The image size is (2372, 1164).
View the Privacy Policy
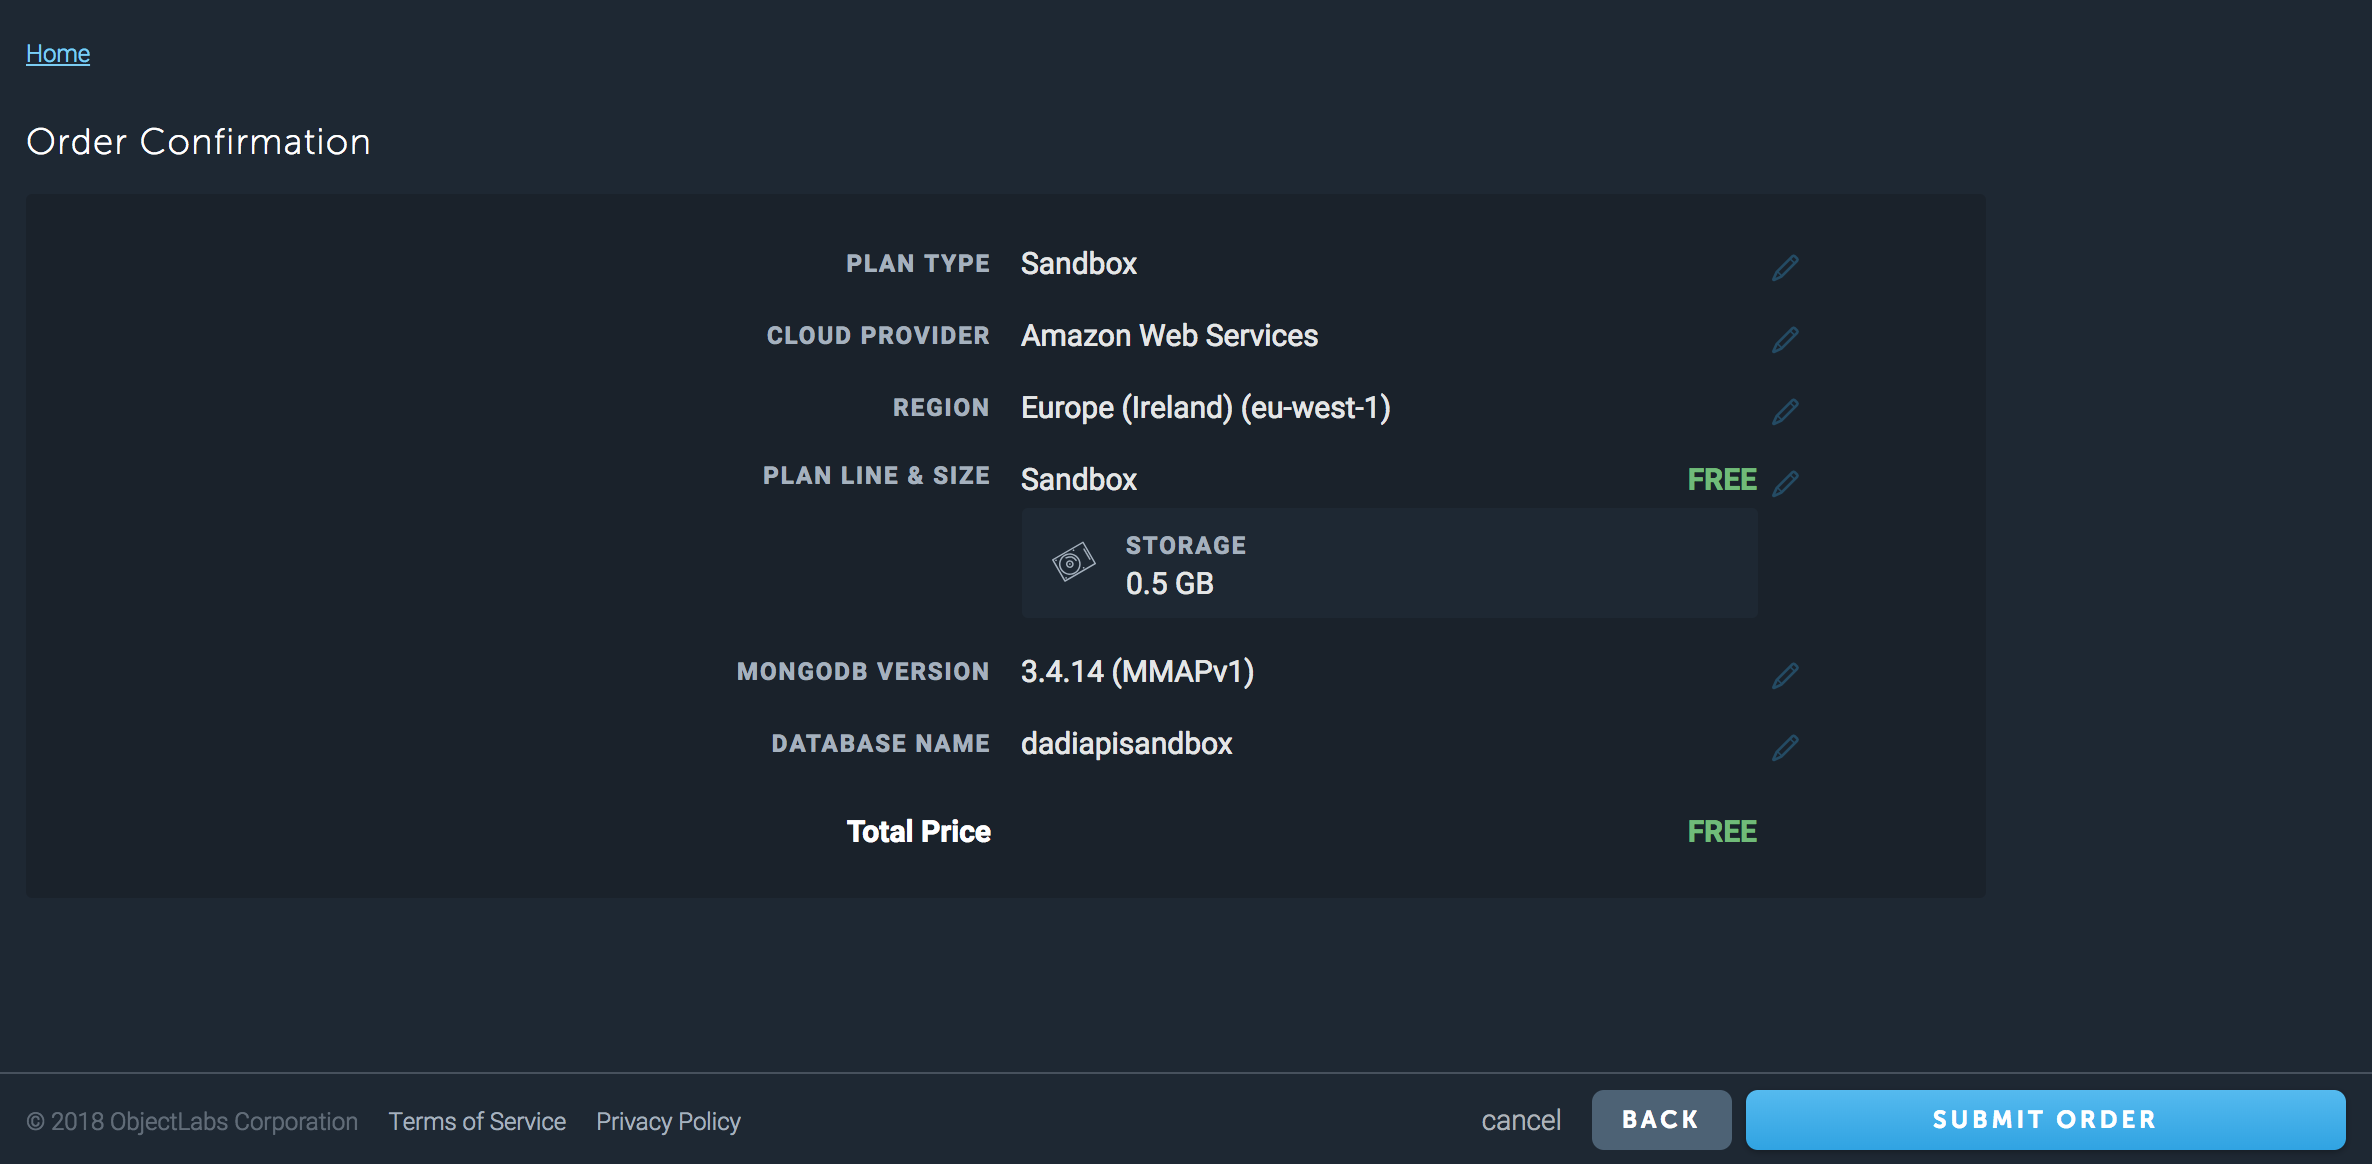pyautogui.click(x=668, y=1122)
